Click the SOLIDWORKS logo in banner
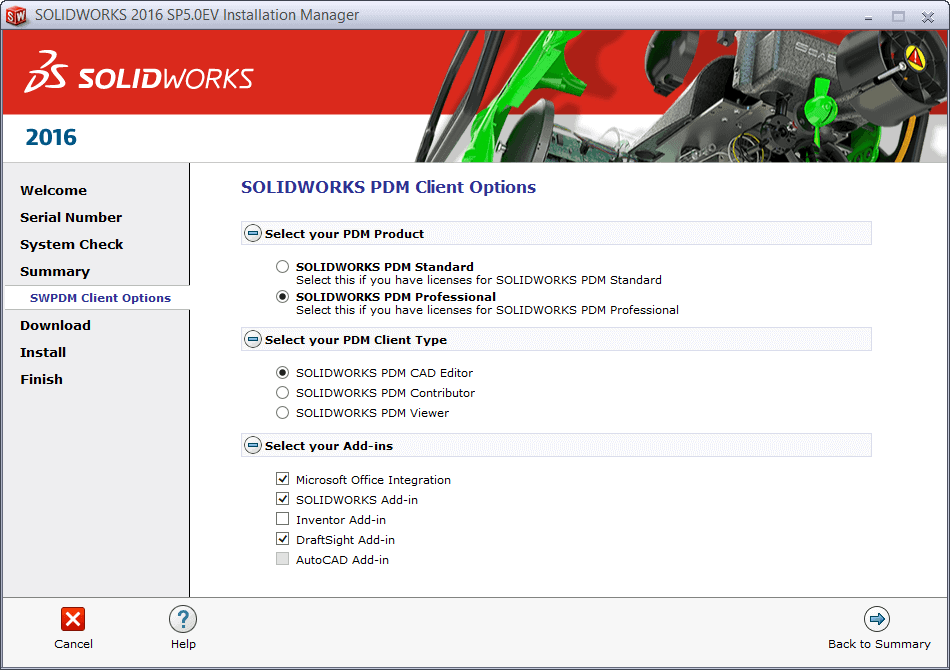Viewport: 950px width, 670px height. pos(139,73)
